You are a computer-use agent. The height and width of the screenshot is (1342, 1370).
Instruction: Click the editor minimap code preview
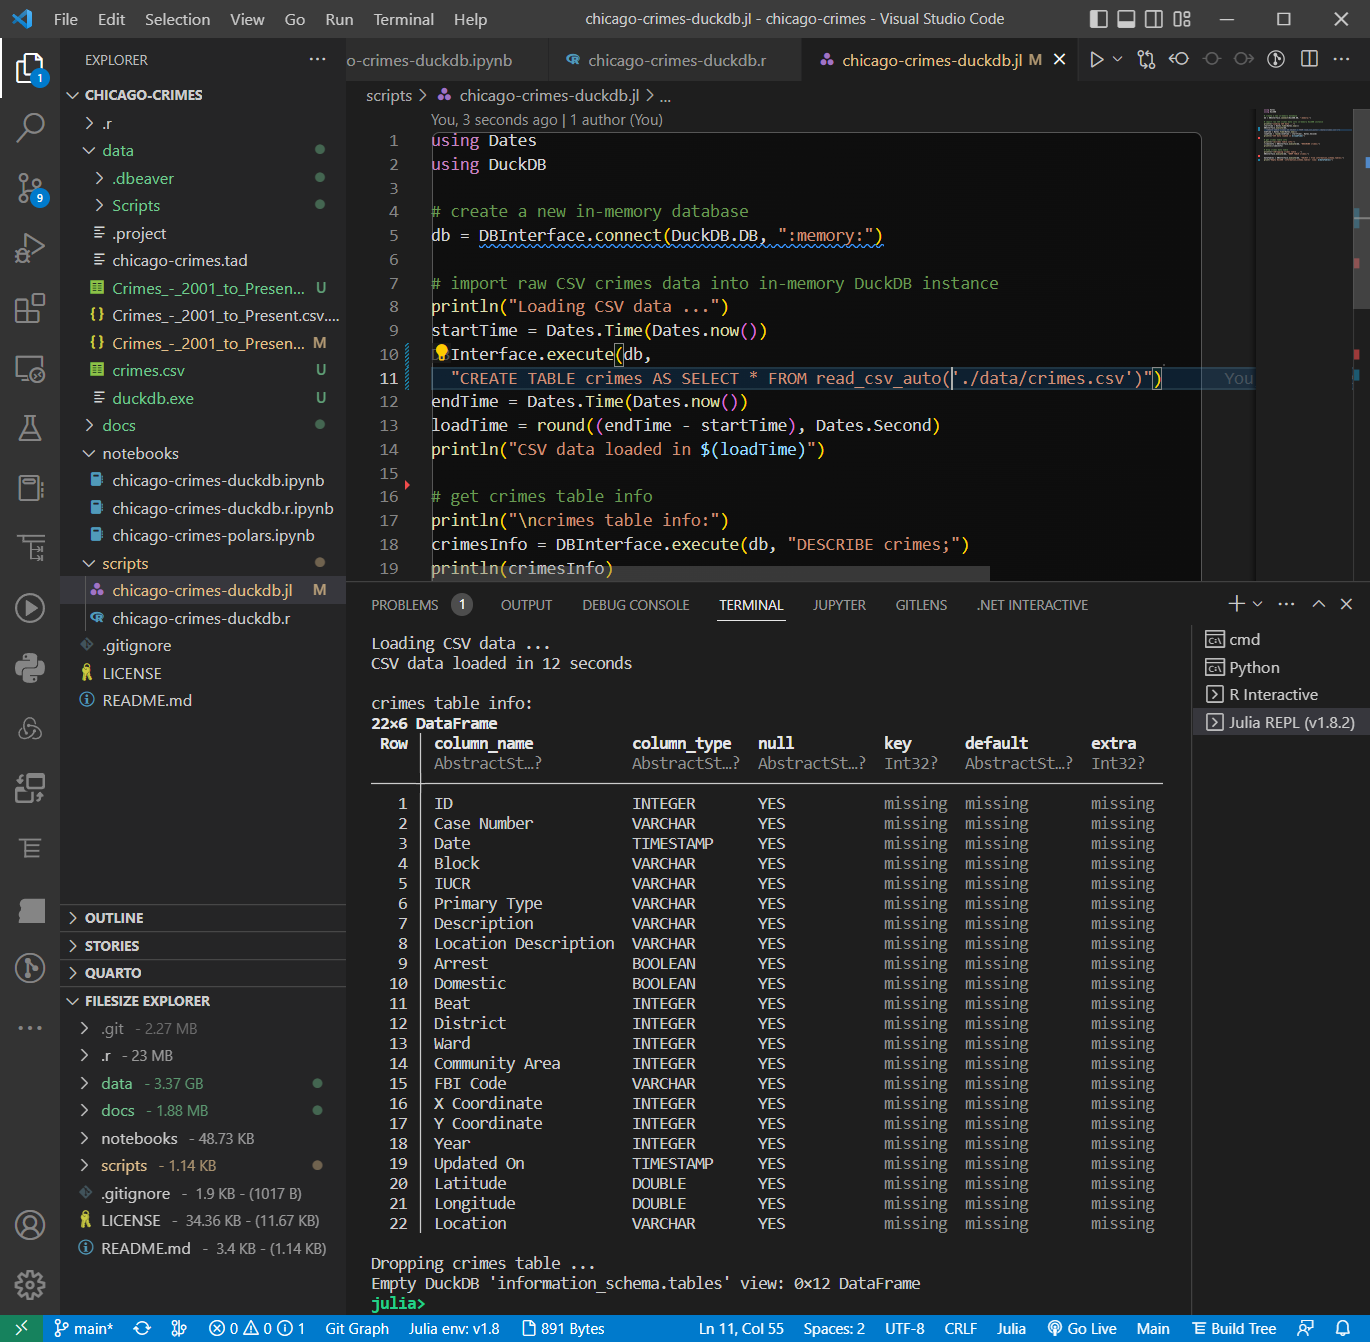[1304, 135]
